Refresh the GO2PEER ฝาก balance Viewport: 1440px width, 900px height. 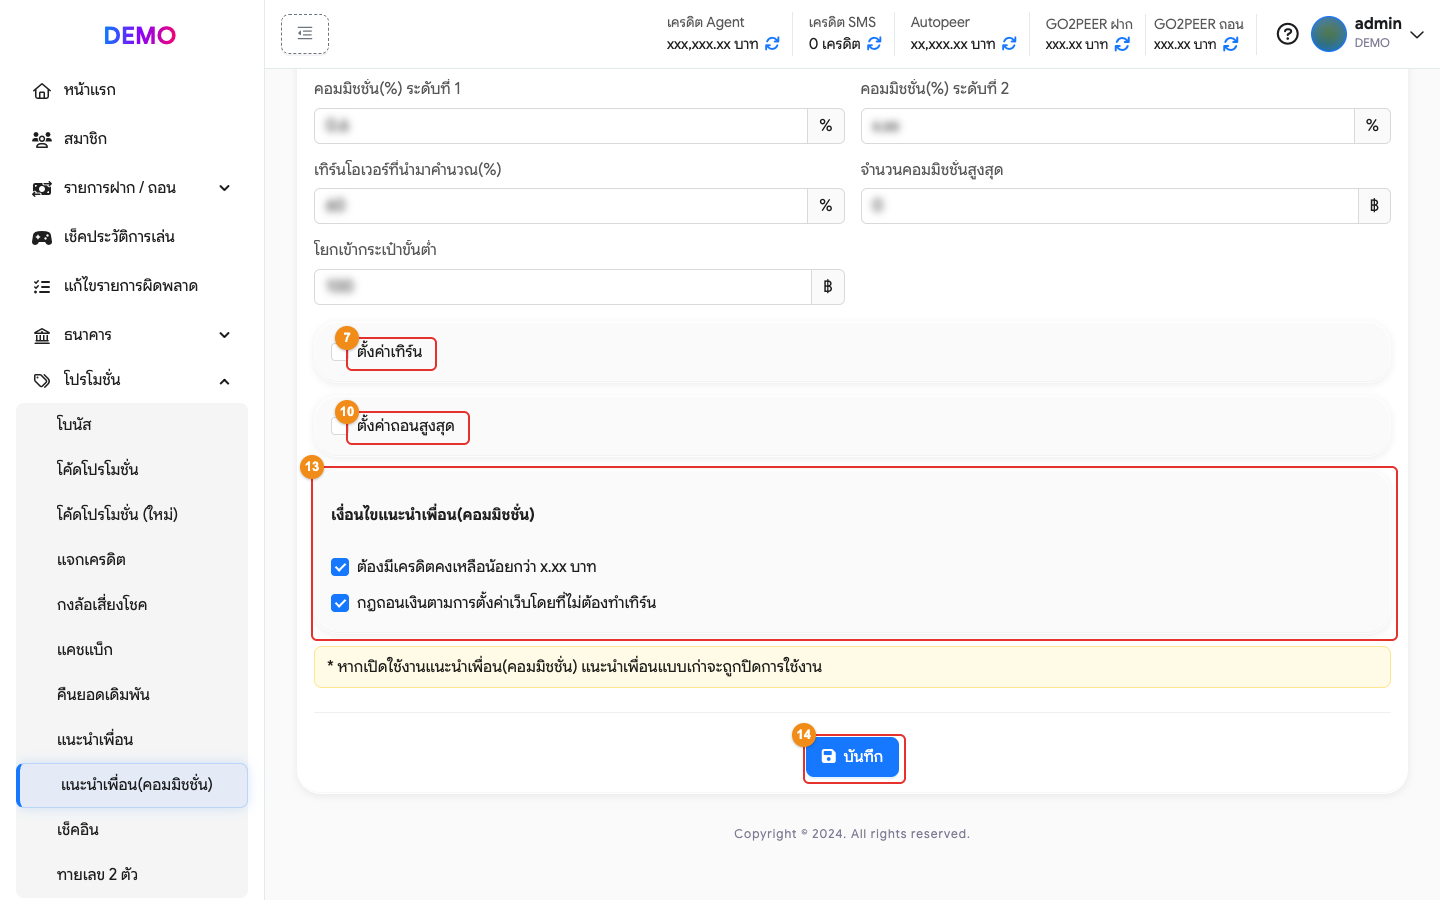click(x=1122, y=44)
